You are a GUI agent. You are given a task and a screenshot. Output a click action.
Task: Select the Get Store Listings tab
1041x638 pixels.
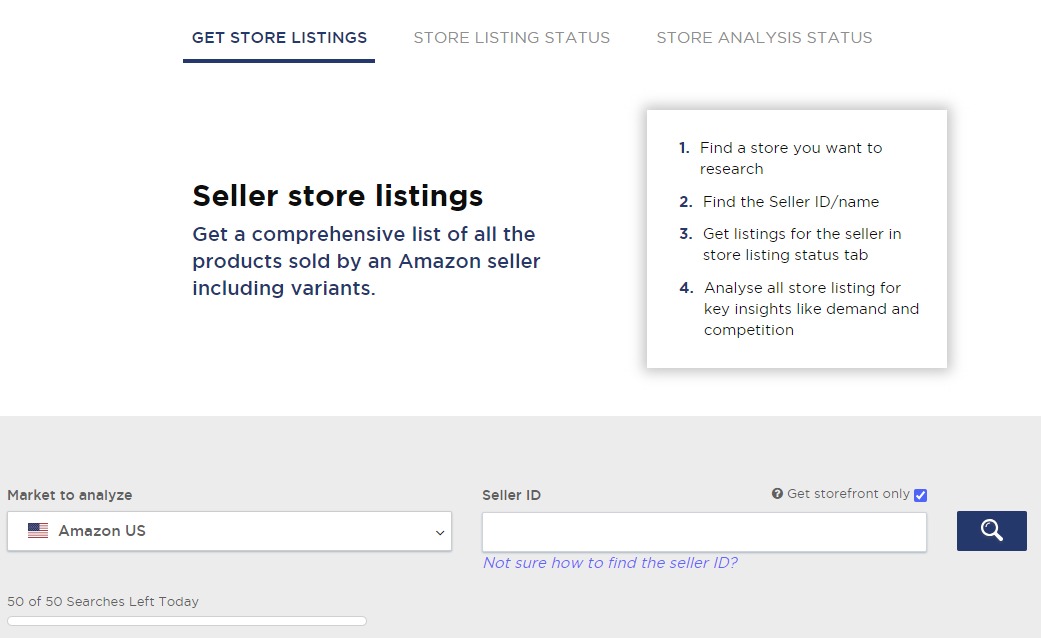pos(279,37)
